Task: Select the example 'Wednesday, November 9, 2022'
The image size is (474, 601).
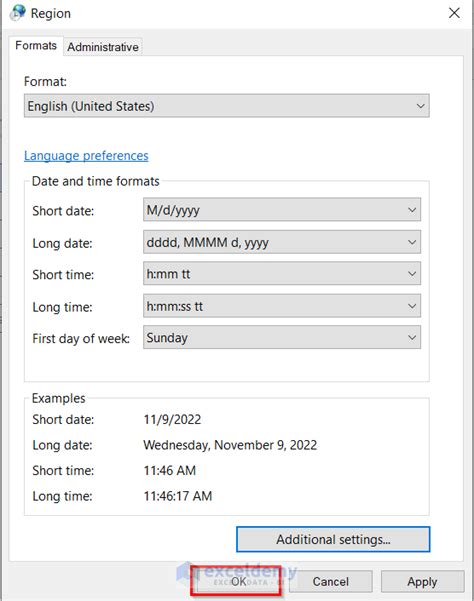Action: pos(230,445)
